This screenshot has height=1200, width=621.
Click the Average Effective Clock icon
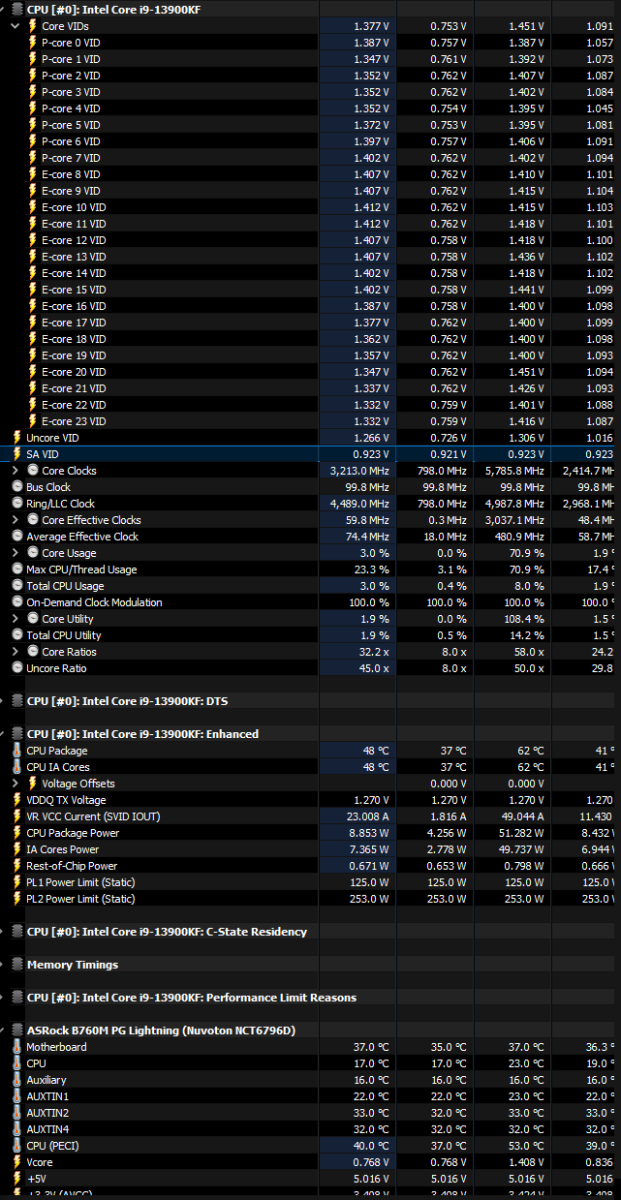pyautogui.click(x=17, y=537)
